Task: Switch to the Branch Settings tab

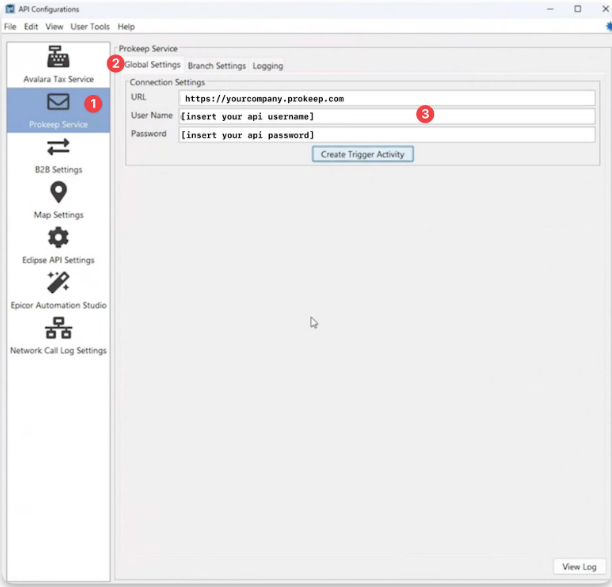Action: [x=217, y=66]
